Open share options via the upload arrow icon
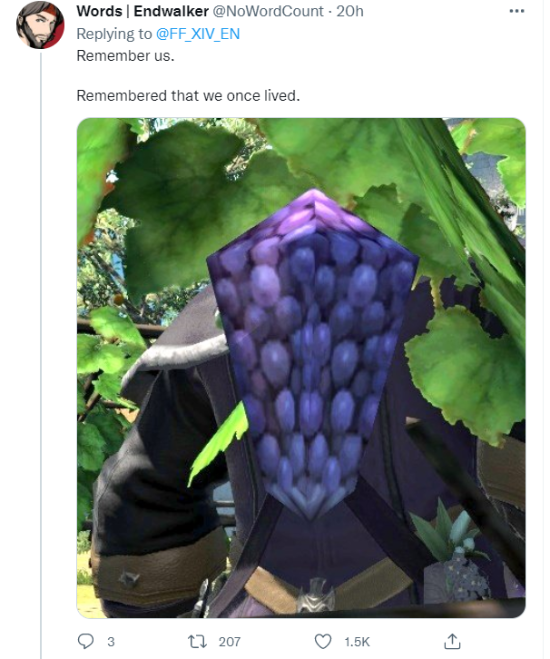 point(452,641)
